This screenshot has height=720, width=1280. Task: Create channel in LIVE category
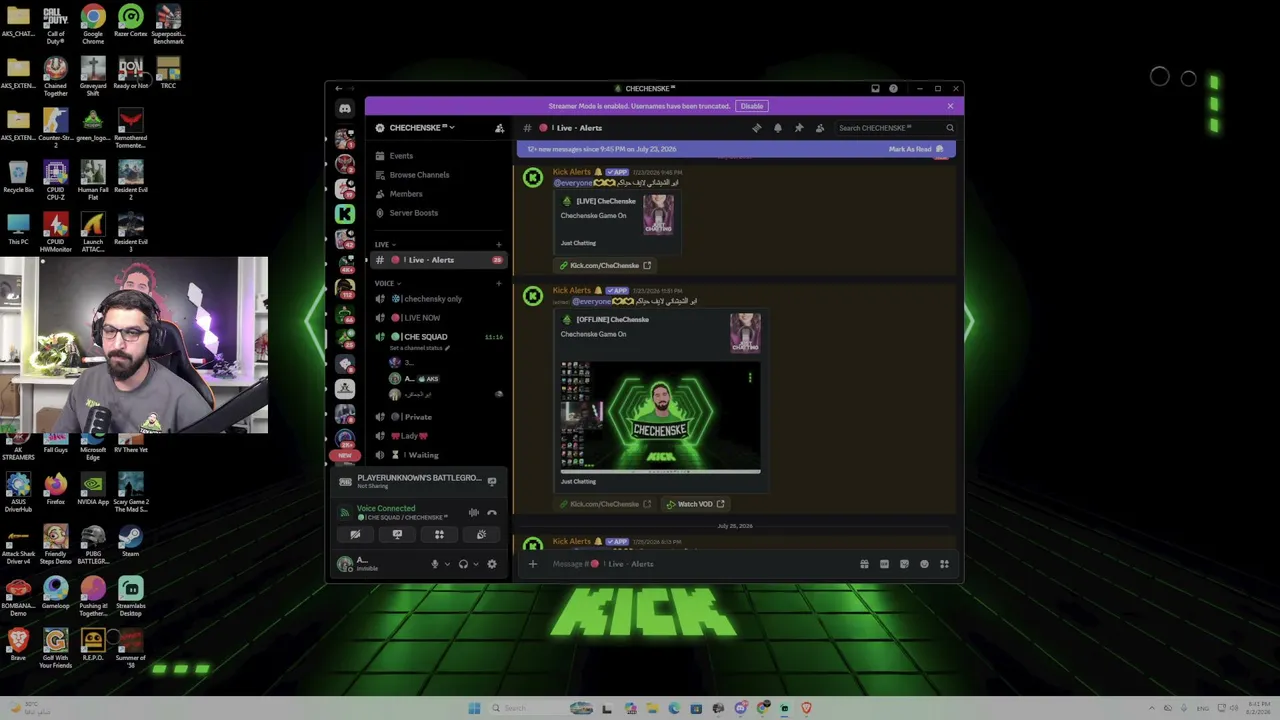499,245
